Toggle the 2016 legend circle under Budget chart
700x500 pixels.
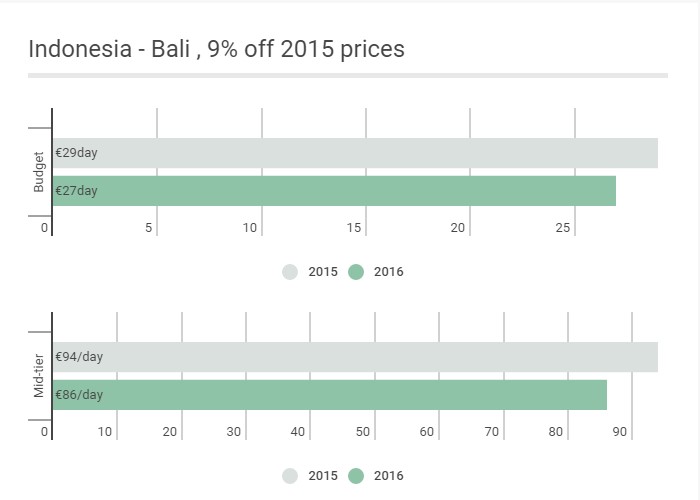(x=356, y=272)
